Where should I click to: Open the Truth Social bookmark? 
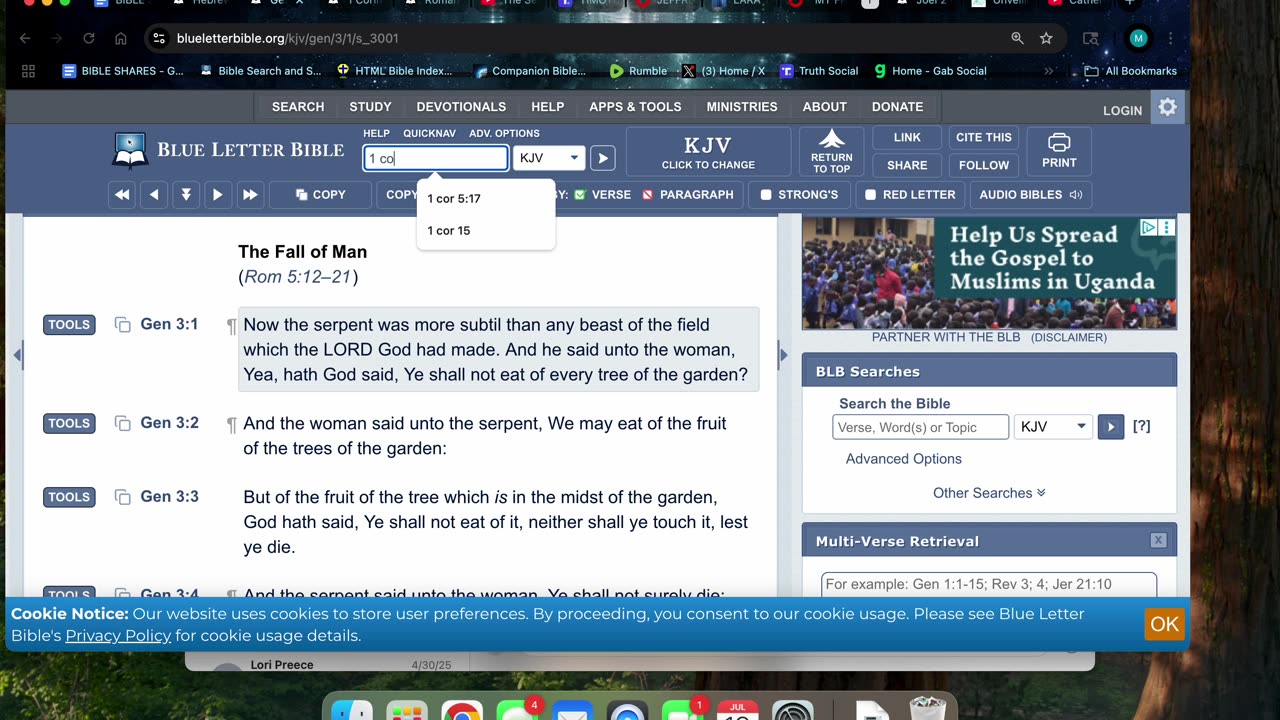(819, 71)
